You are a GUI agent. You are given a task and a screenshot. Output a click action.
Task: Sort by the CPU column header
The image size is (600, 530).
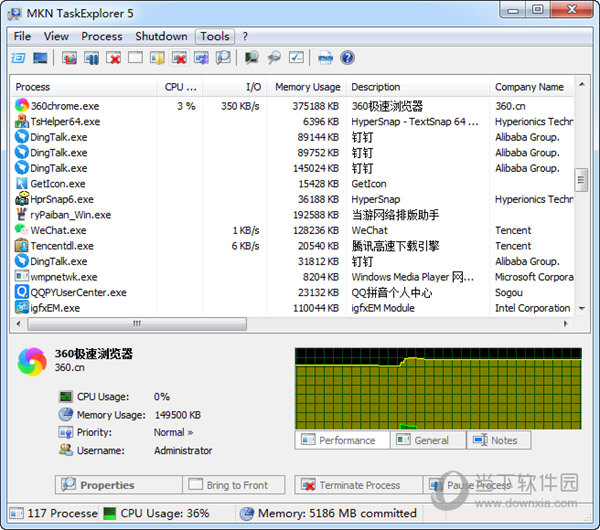[x=180, y=87]
